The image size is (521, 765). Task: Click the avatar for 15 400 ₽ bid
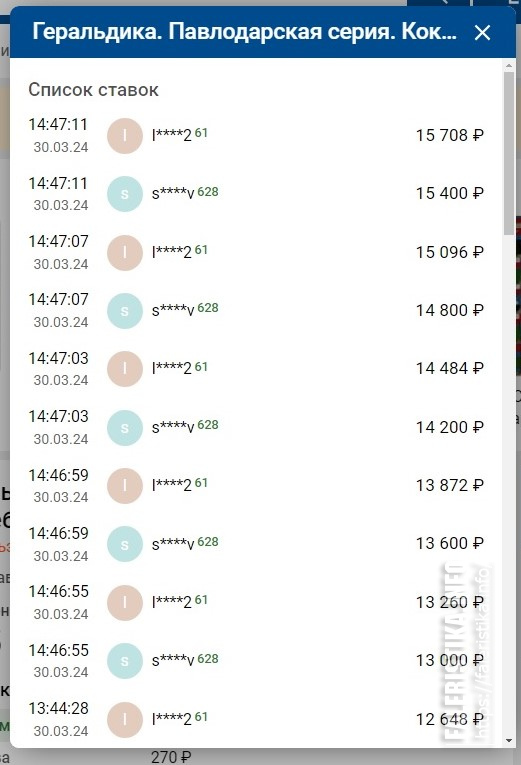point(125,194)
